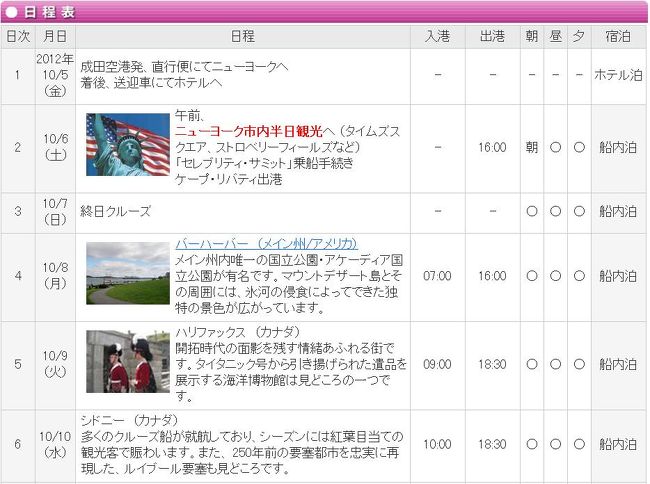The image size is (650, 484).
Task: Click the white circle bullet beside 日程表
Action: [12, 12]
